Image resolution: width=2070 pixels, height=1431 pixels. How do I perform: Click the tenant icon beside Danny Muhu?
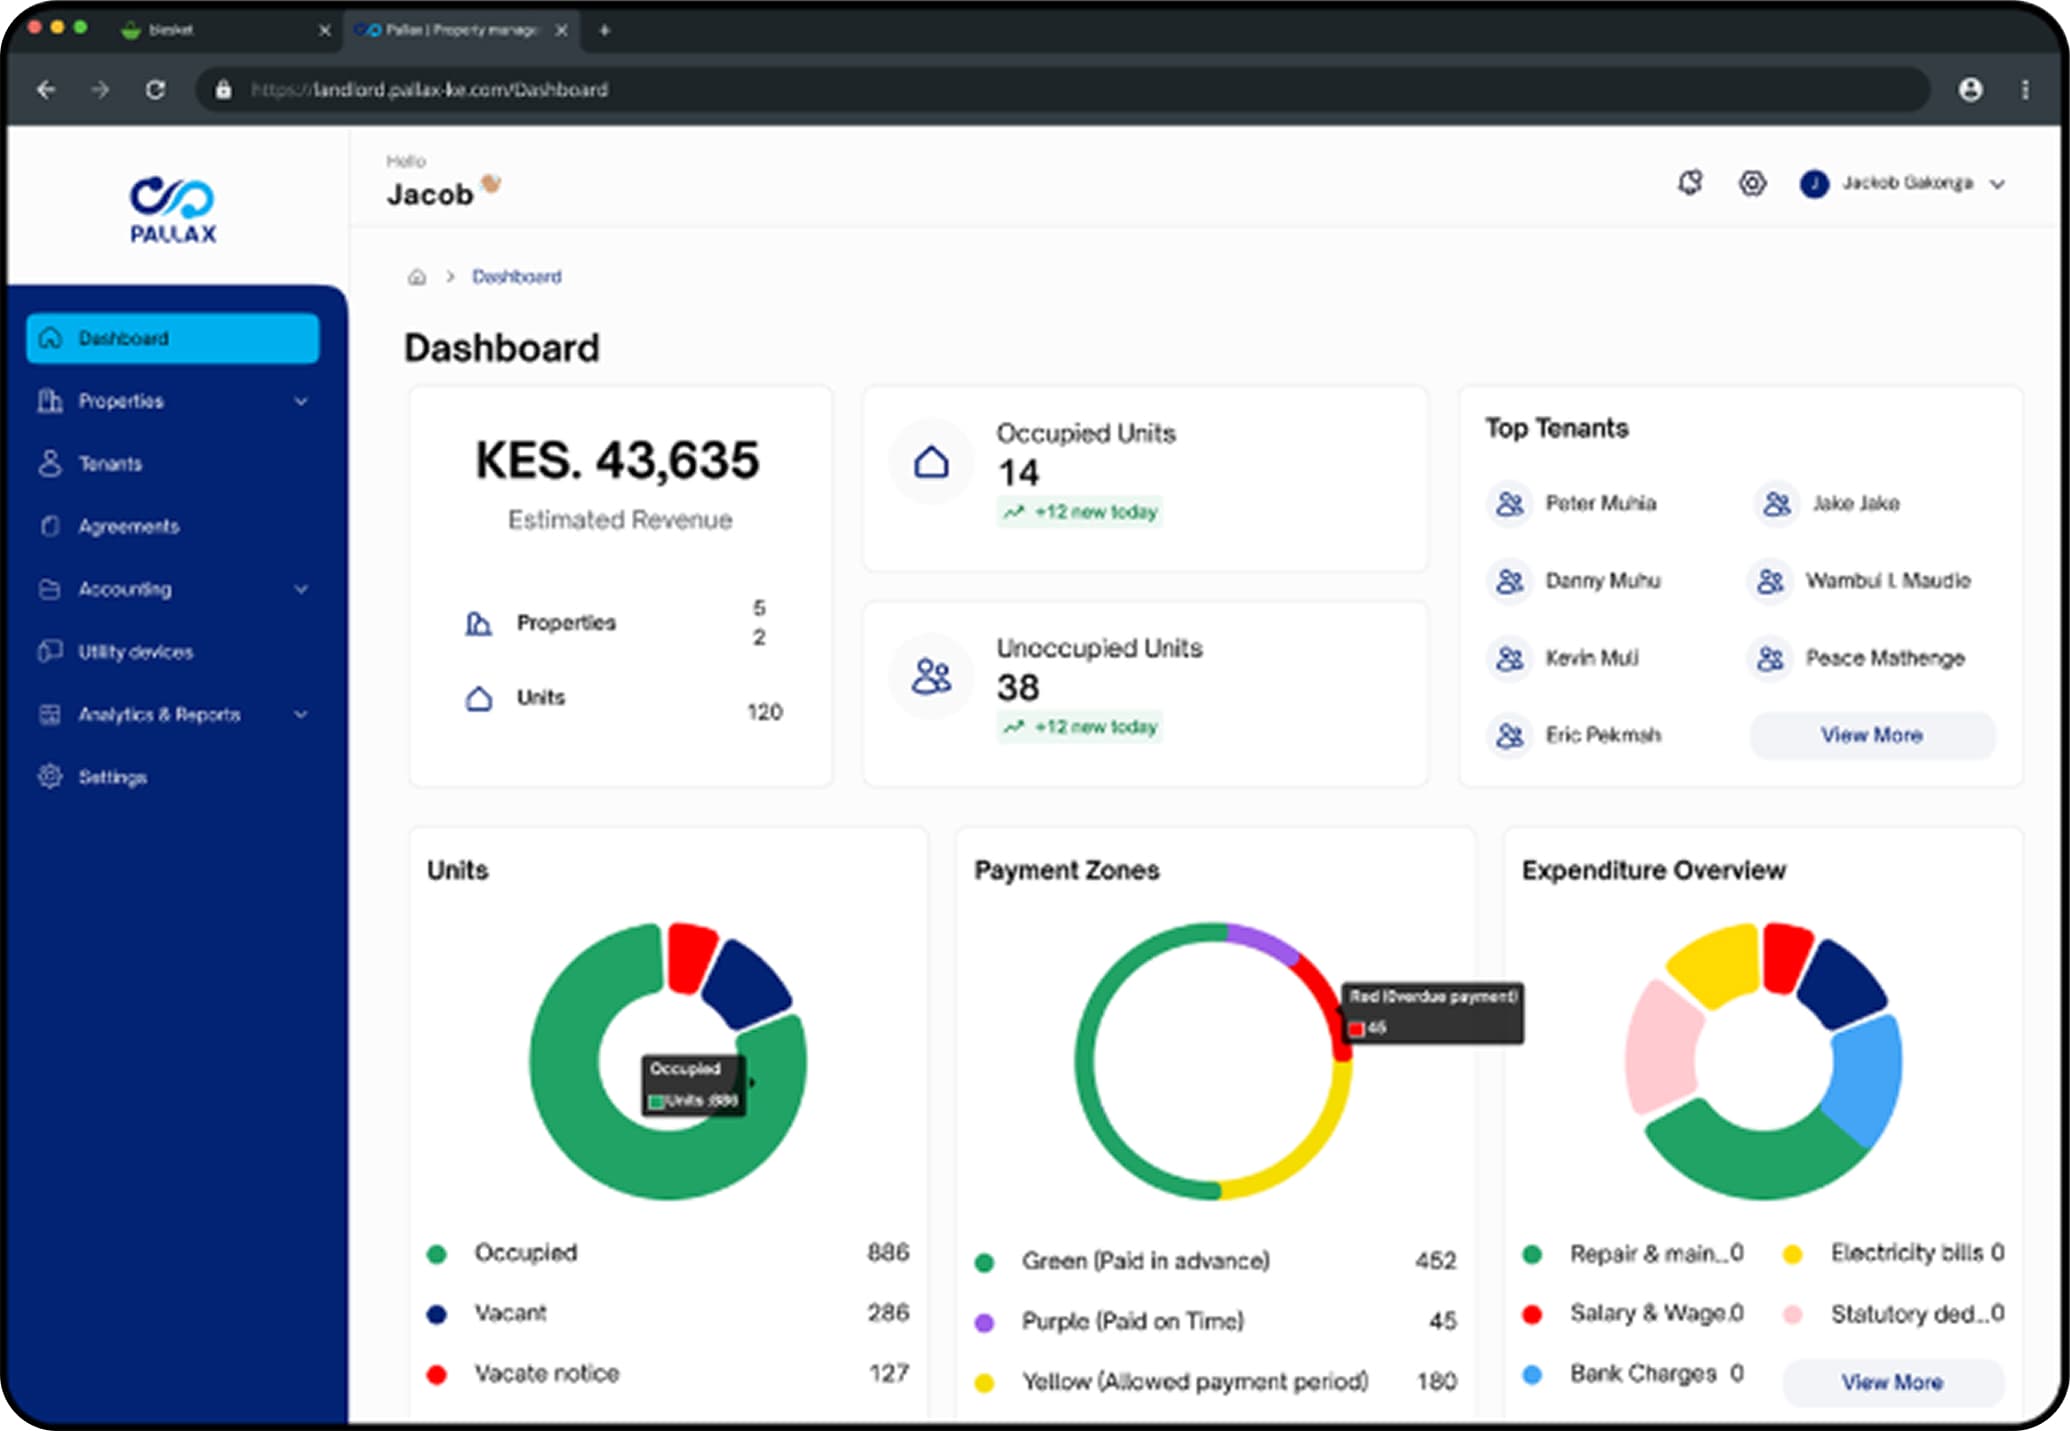point(1510,581)
